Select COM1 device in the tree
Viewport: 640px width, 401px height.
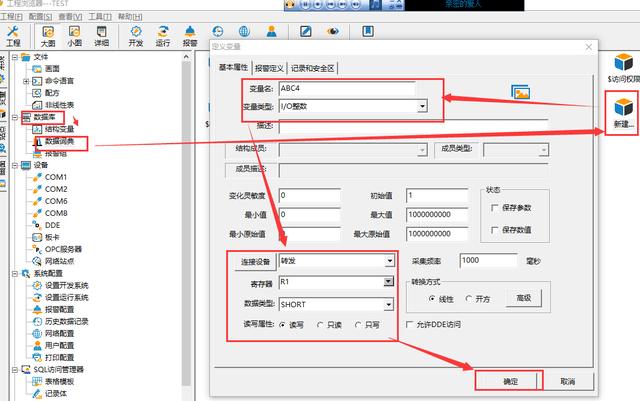56,177
